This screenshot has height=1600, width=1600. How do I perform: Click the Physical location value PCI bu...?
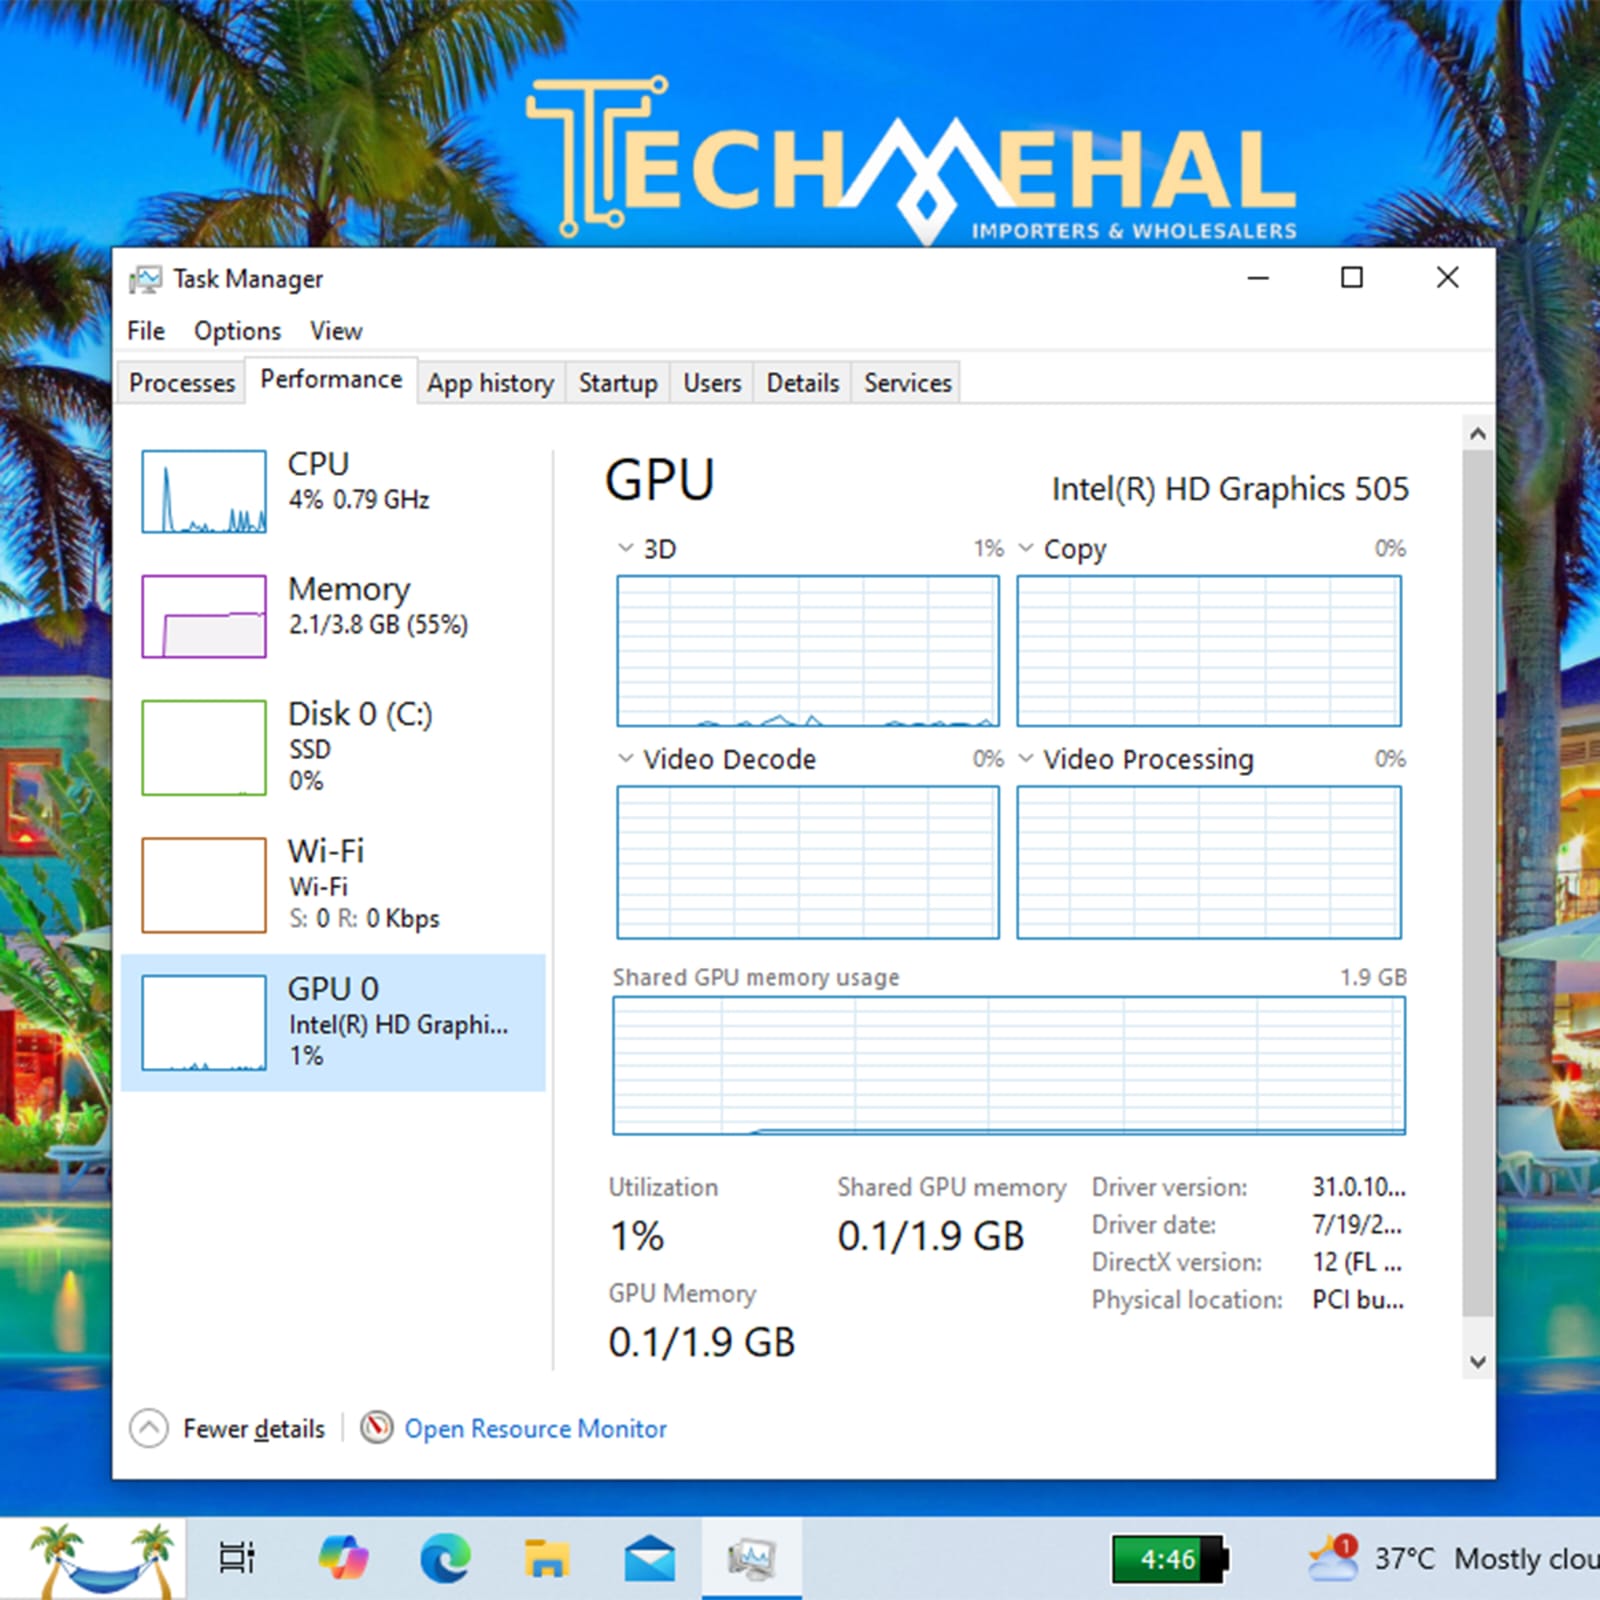point(1358,1300)
